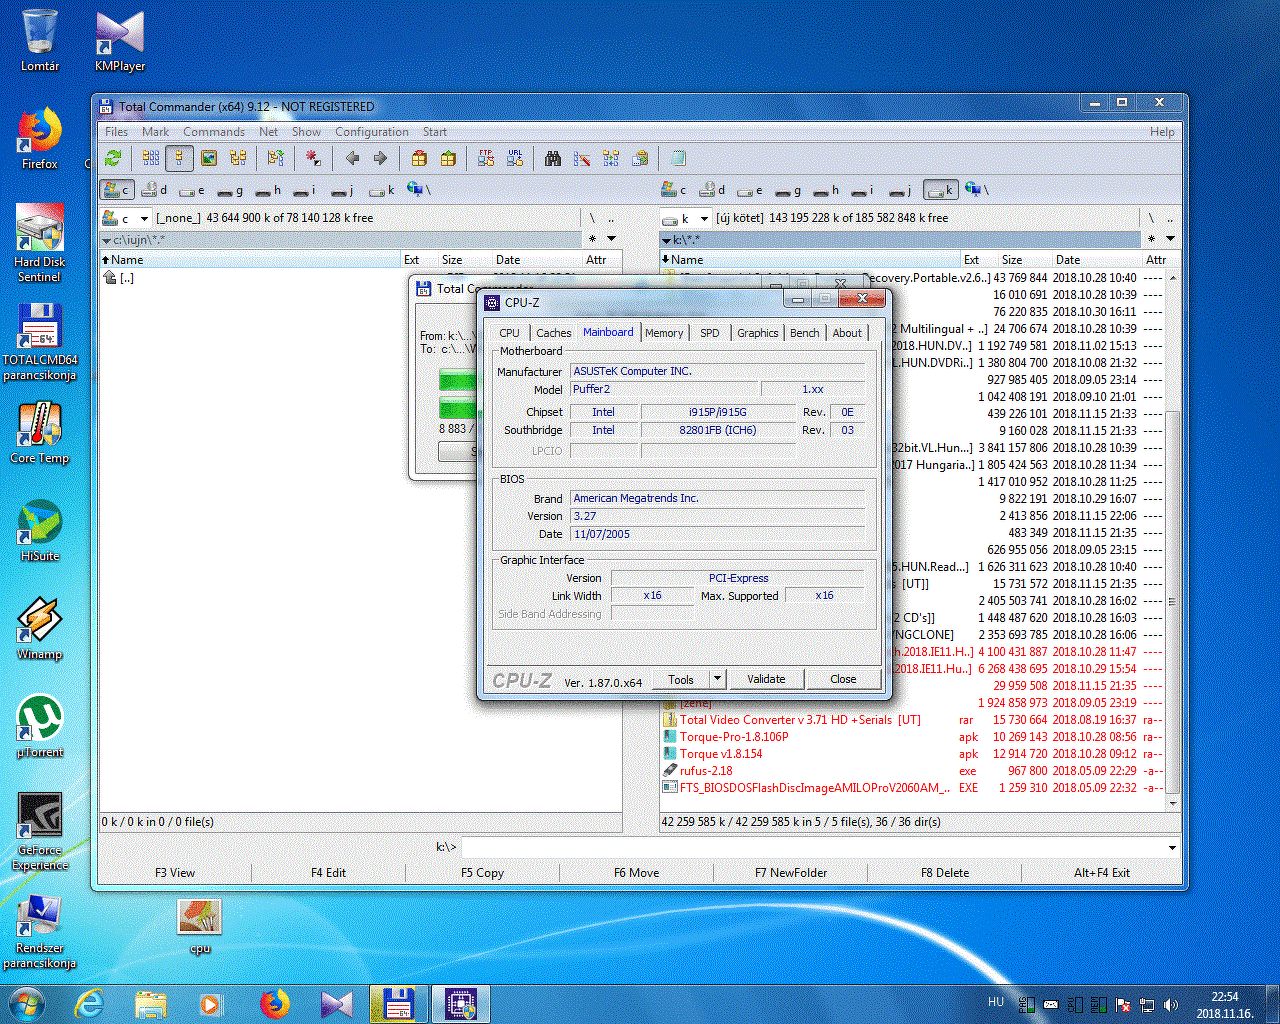Switch left panel to drive k
The width and height of the screenshot is (1280, 1024).
pos(383,189)
